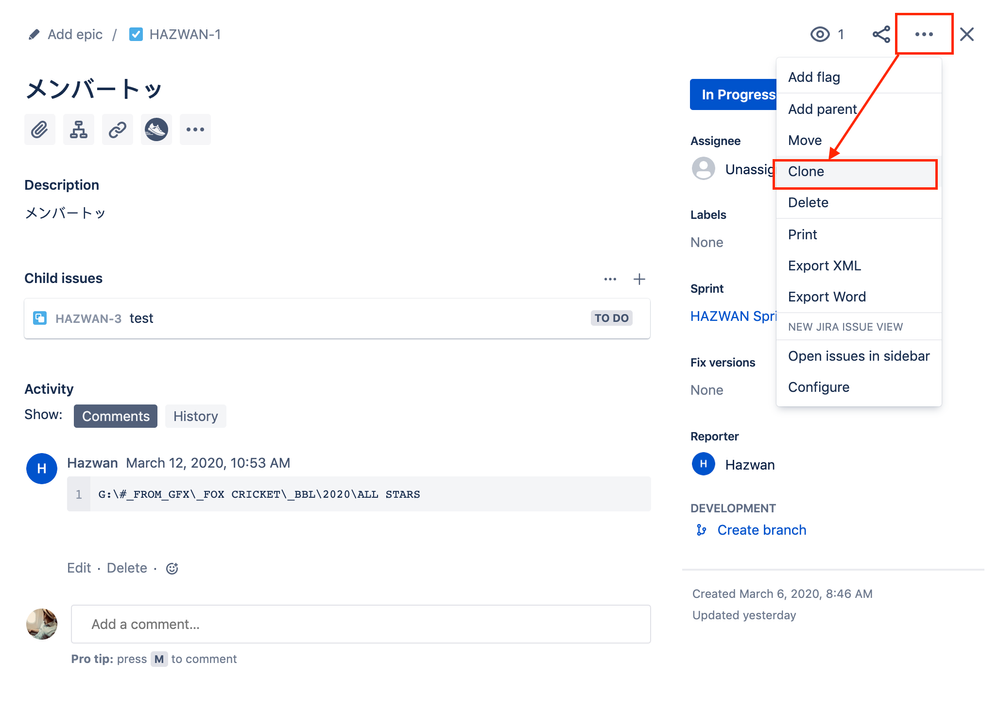Click the link issue chain icon

[x=117, y=129]
